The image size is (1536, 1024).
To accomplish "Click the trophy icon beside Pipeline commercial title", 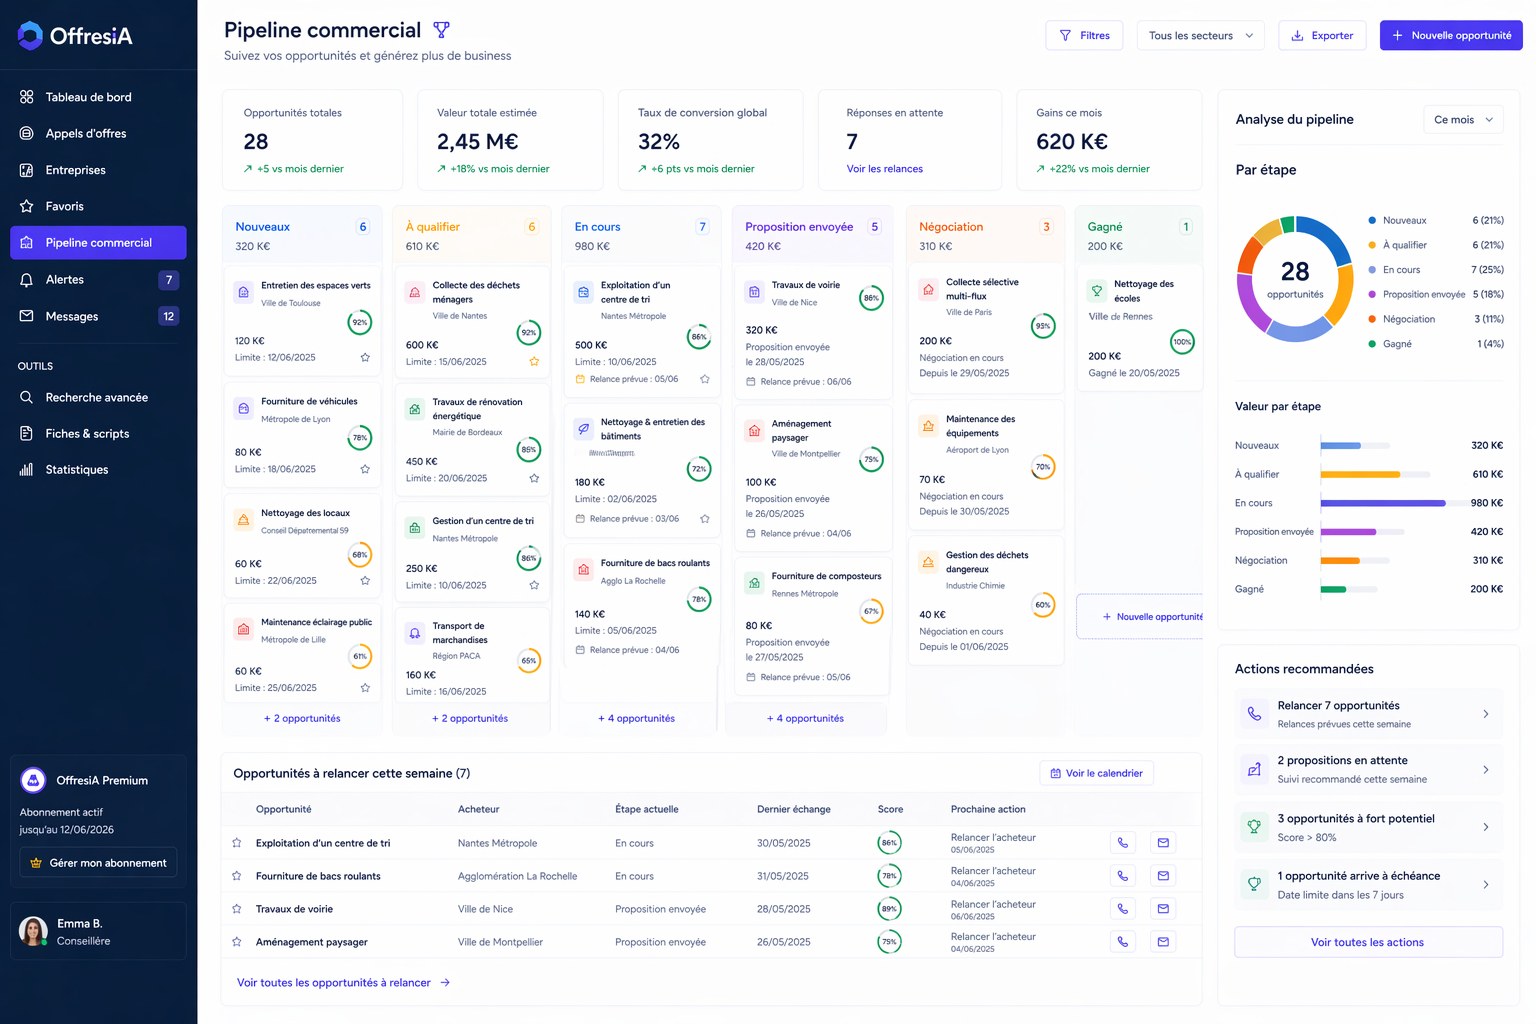I will point(441,30).
